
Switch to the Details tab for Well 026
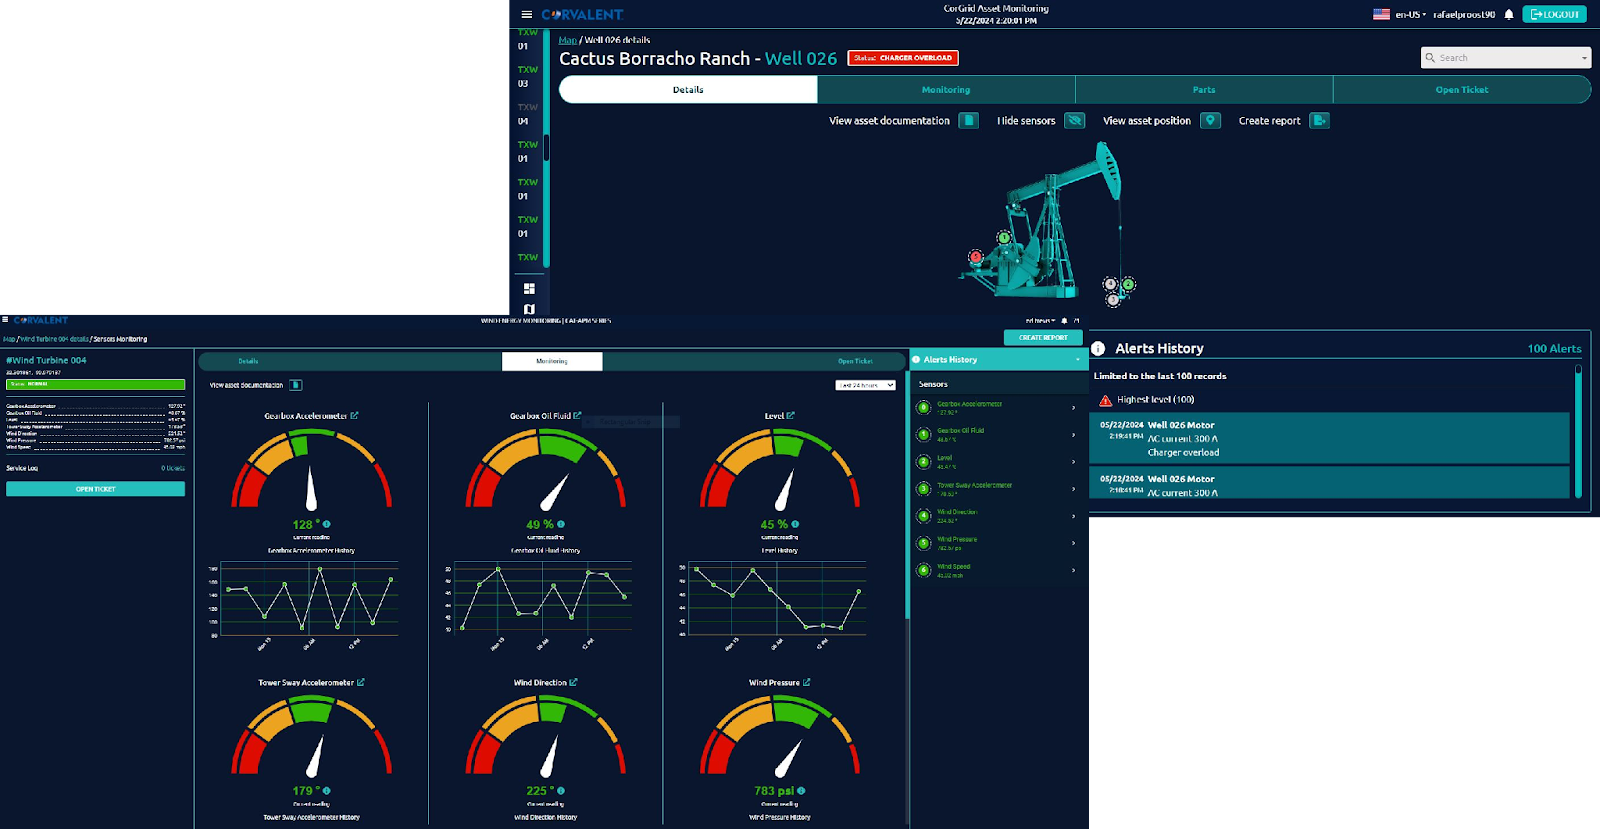point(688,90)
